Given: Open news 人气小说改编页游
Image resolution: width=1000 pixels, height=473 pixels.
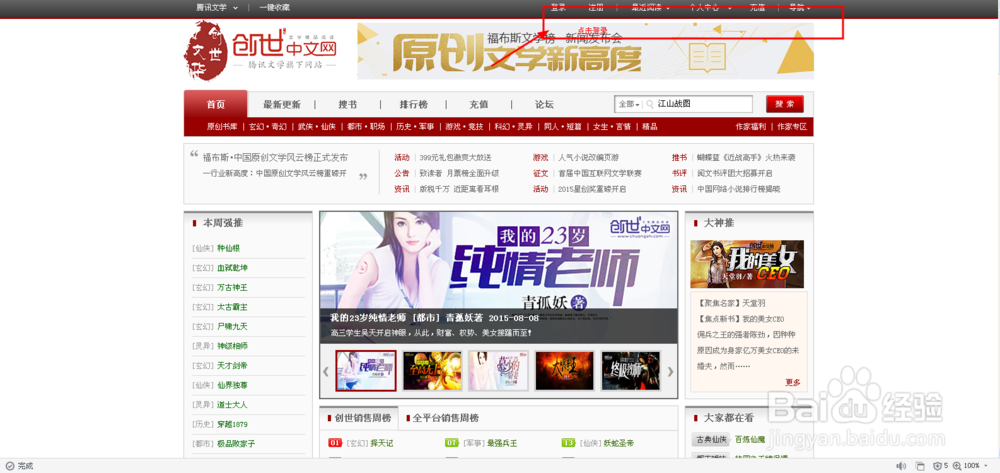Looking at the screenshot, I should [x=588, y=157].
